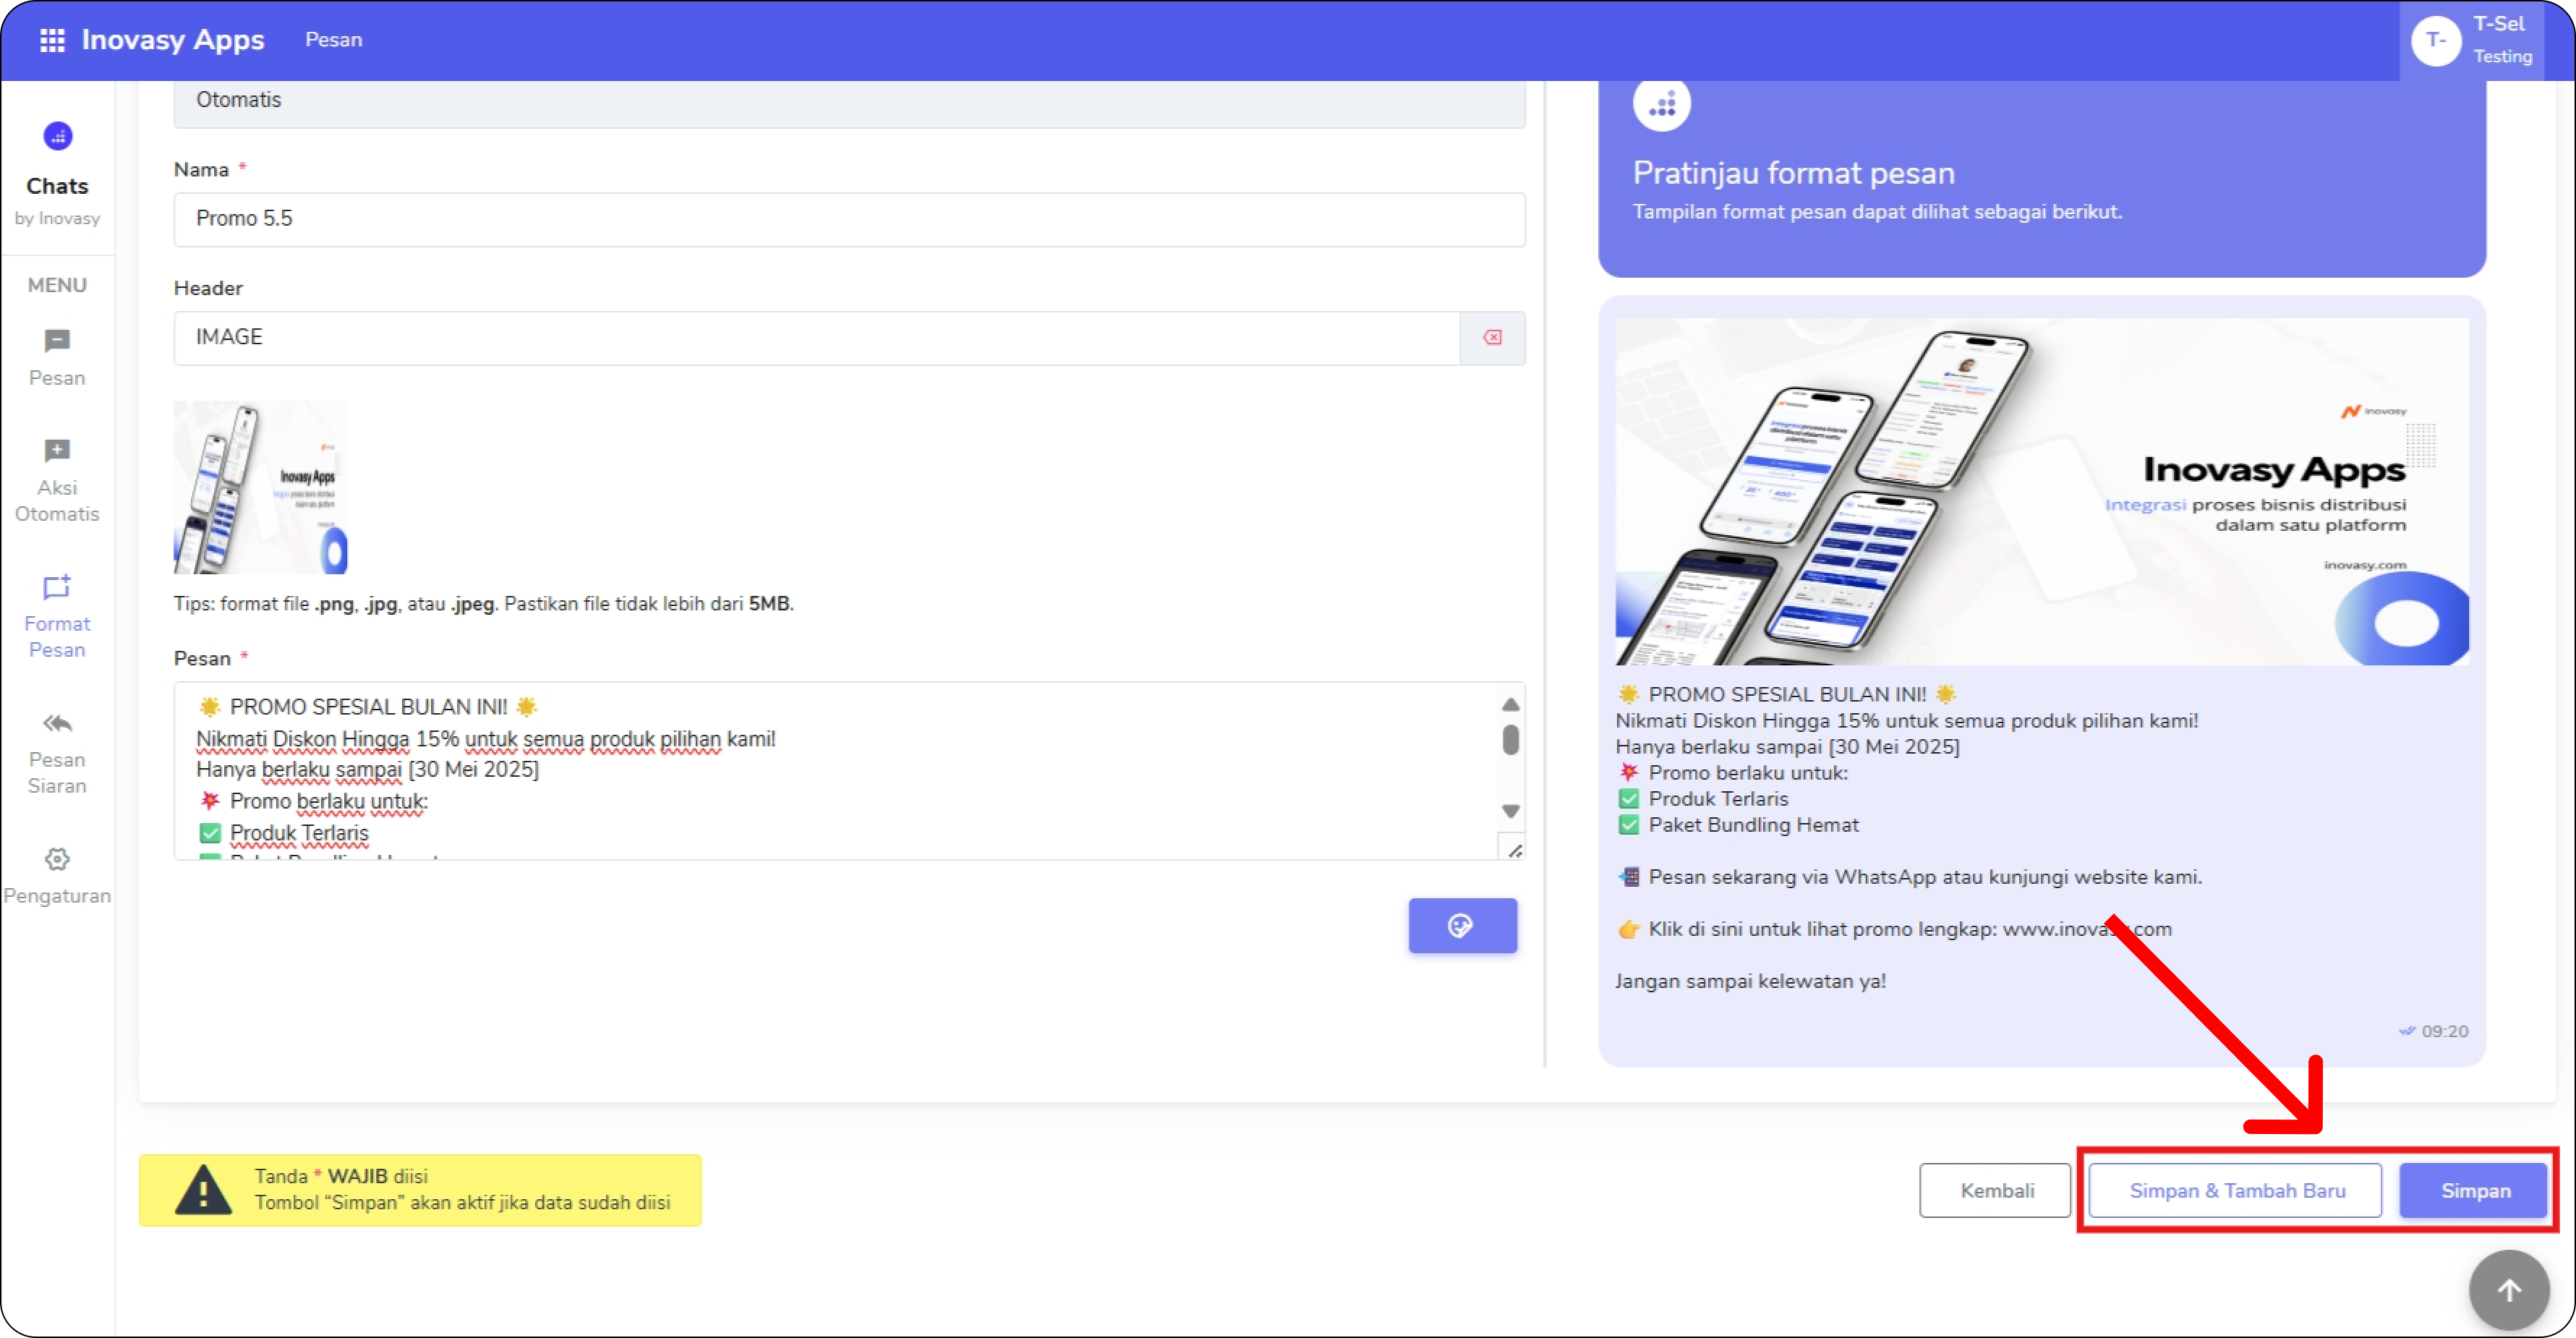Open Pesan Siaran sidebar icon
The height and width of the screenshot is (1338, 2576).
click(x=57, y=724)
